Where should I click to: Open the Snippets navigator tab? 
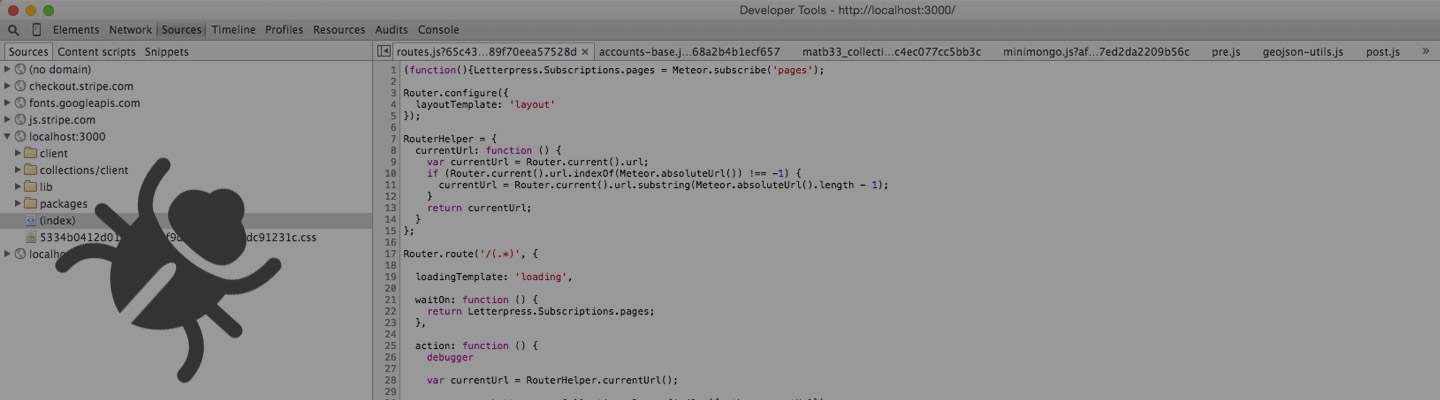coord(166,52)
